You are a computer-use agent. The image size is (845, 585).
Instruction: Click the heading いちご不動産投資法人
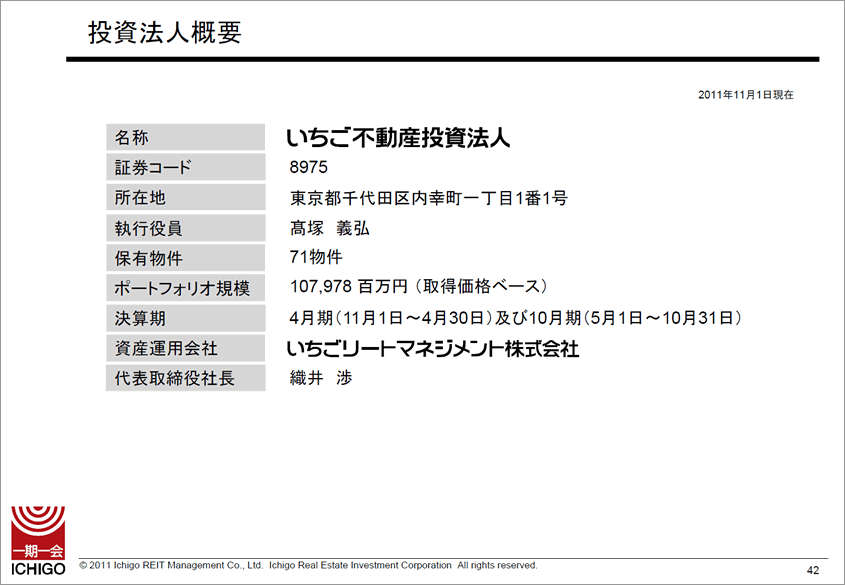[x=398, y=138]
